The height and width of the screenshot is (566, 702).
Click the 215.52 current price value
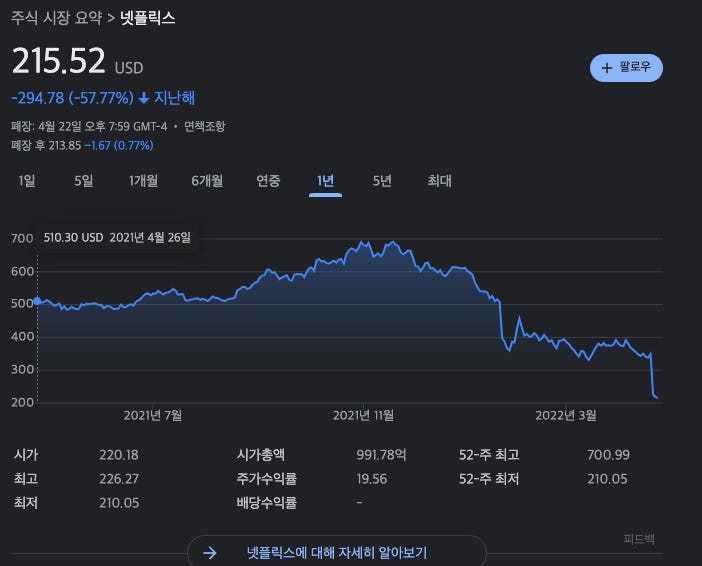pyautogui.click(x=59, y=61)
